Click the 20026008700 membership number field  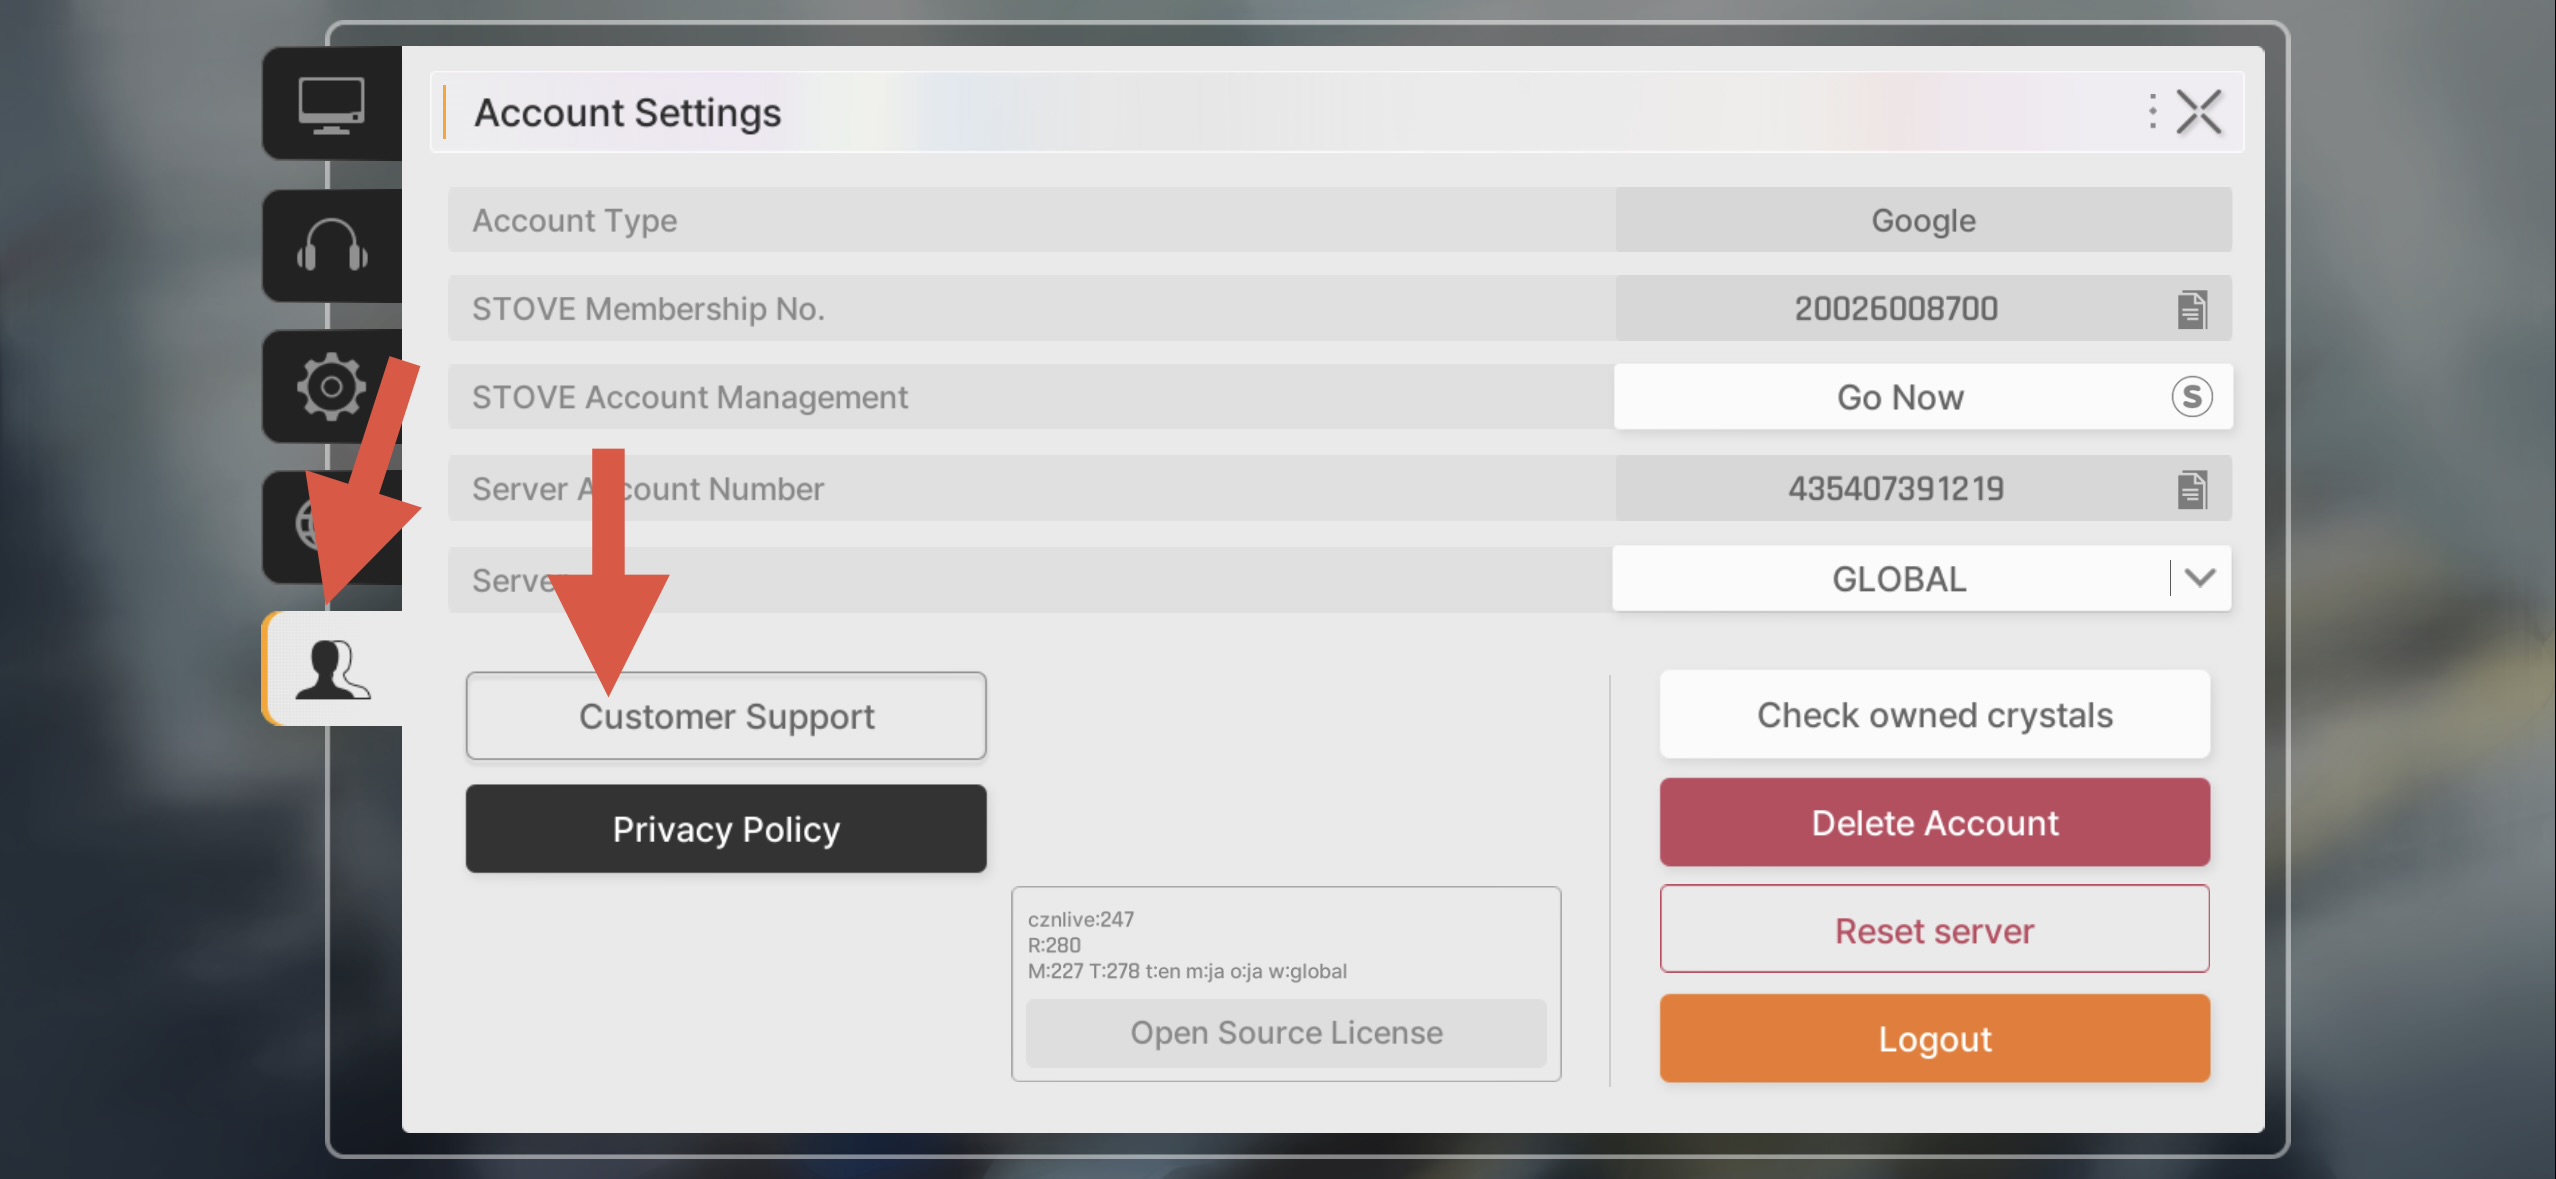1895,309
